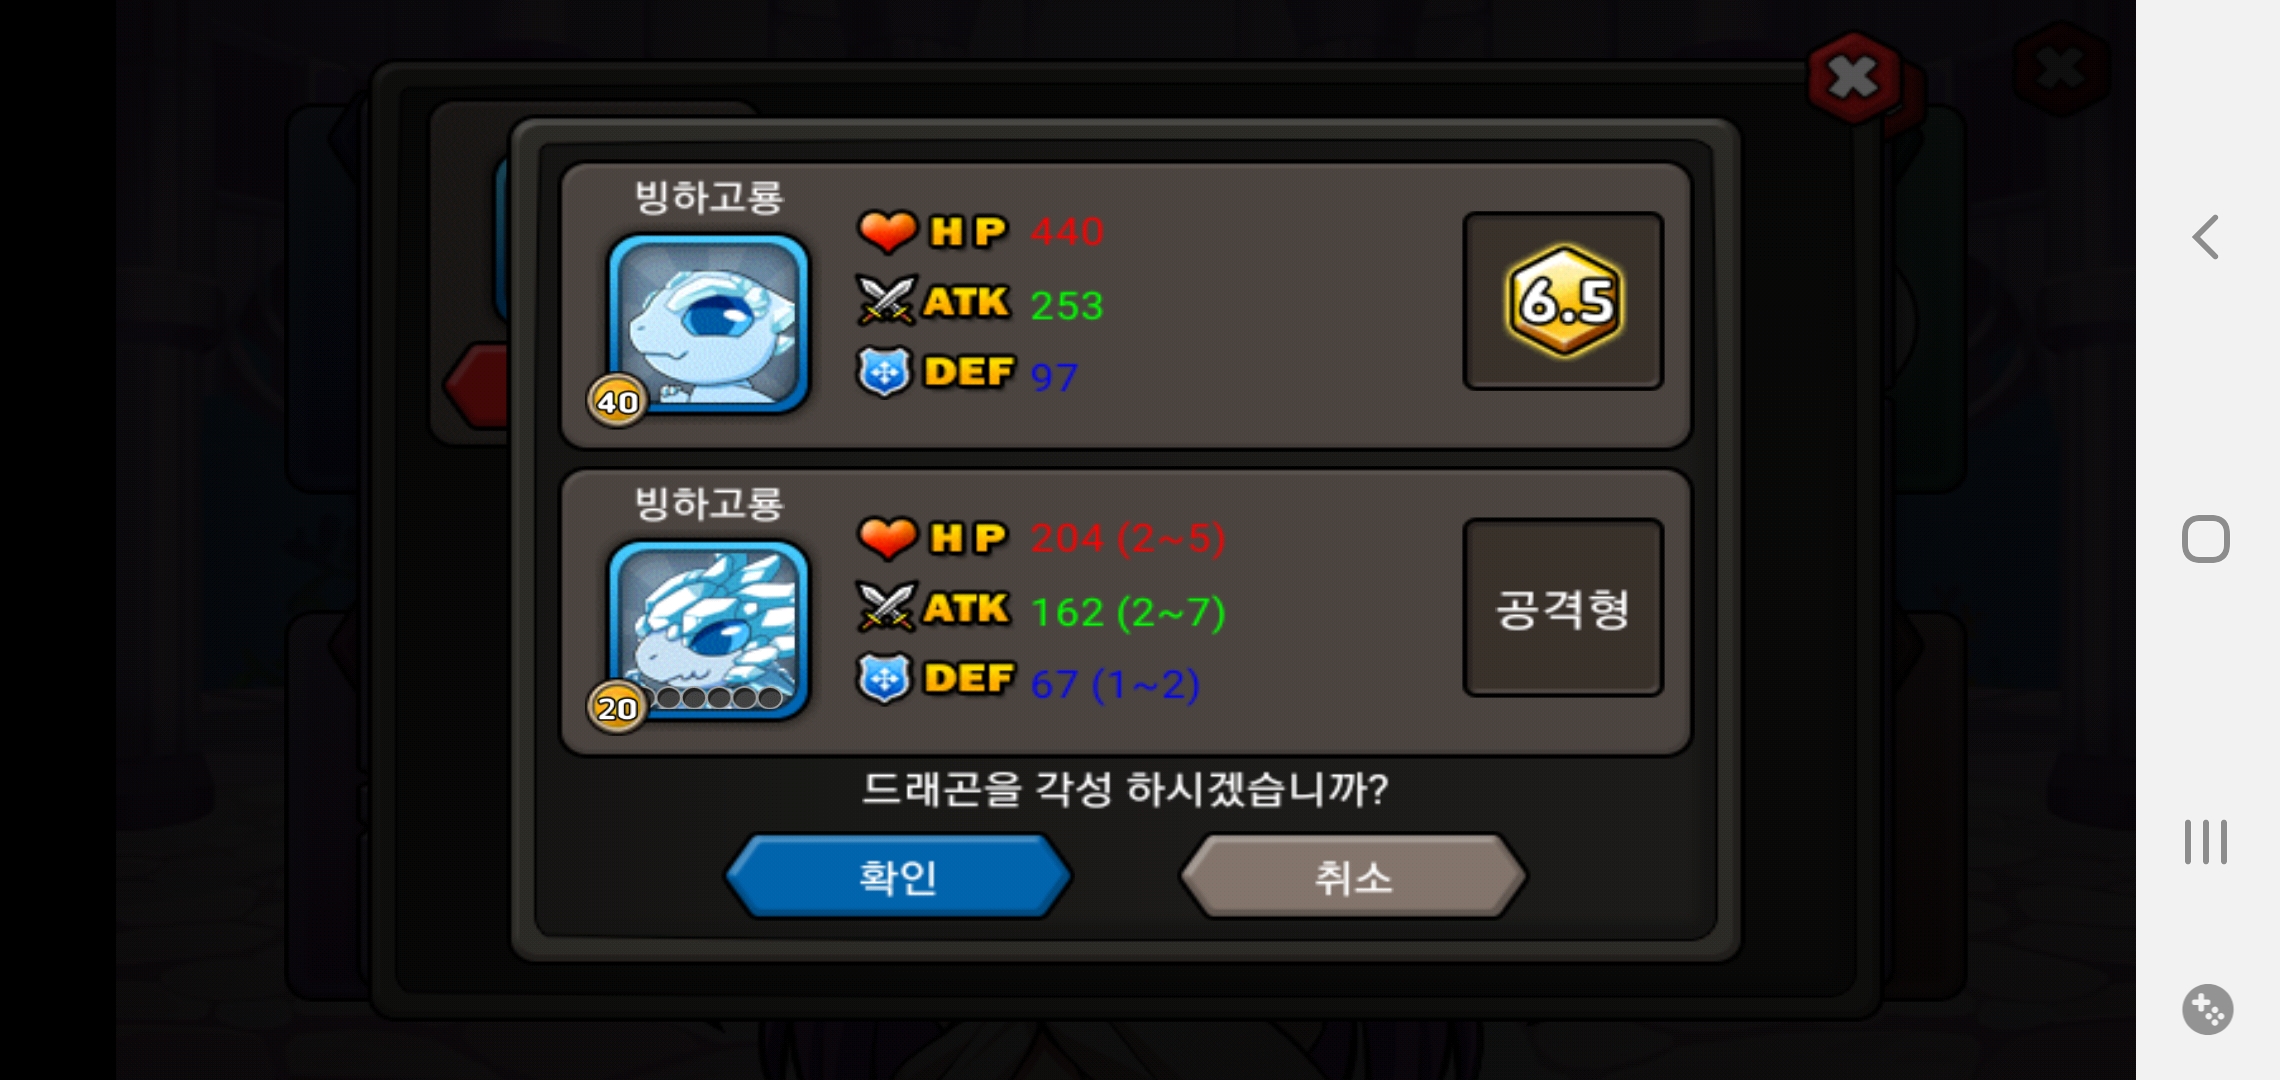Tap the level 40 badge on the top portrait
Image resolution: width=2280 pixels, height=1080 pixels.
click(617, 401)
